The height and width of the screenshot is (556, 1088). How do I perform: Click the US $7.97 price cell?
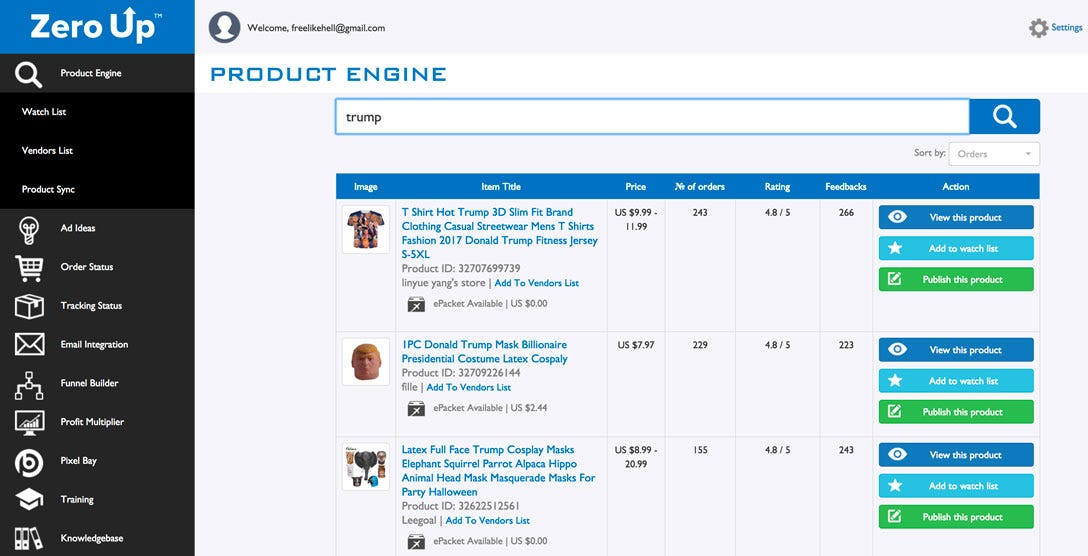coord(636,345)
